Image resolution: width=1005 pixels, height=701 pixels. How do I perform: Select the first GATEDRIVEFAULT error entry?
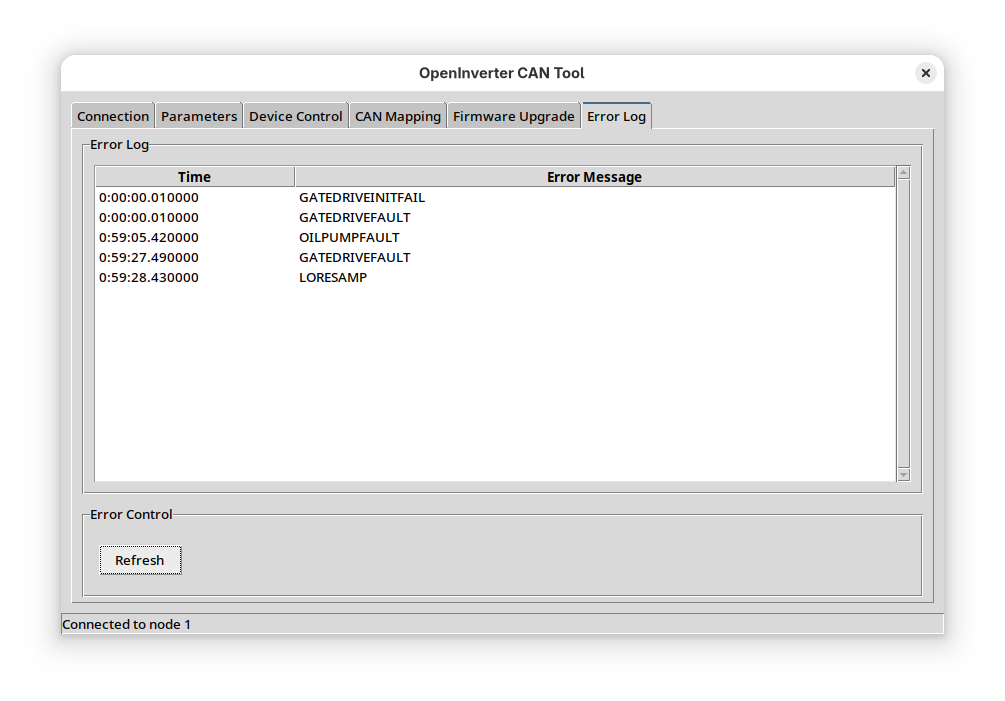tap(354, 217)
